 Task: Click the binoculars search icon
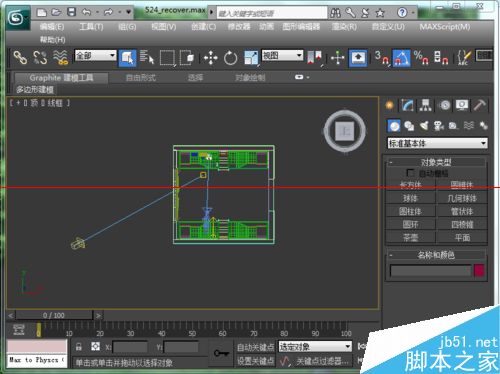335,13
